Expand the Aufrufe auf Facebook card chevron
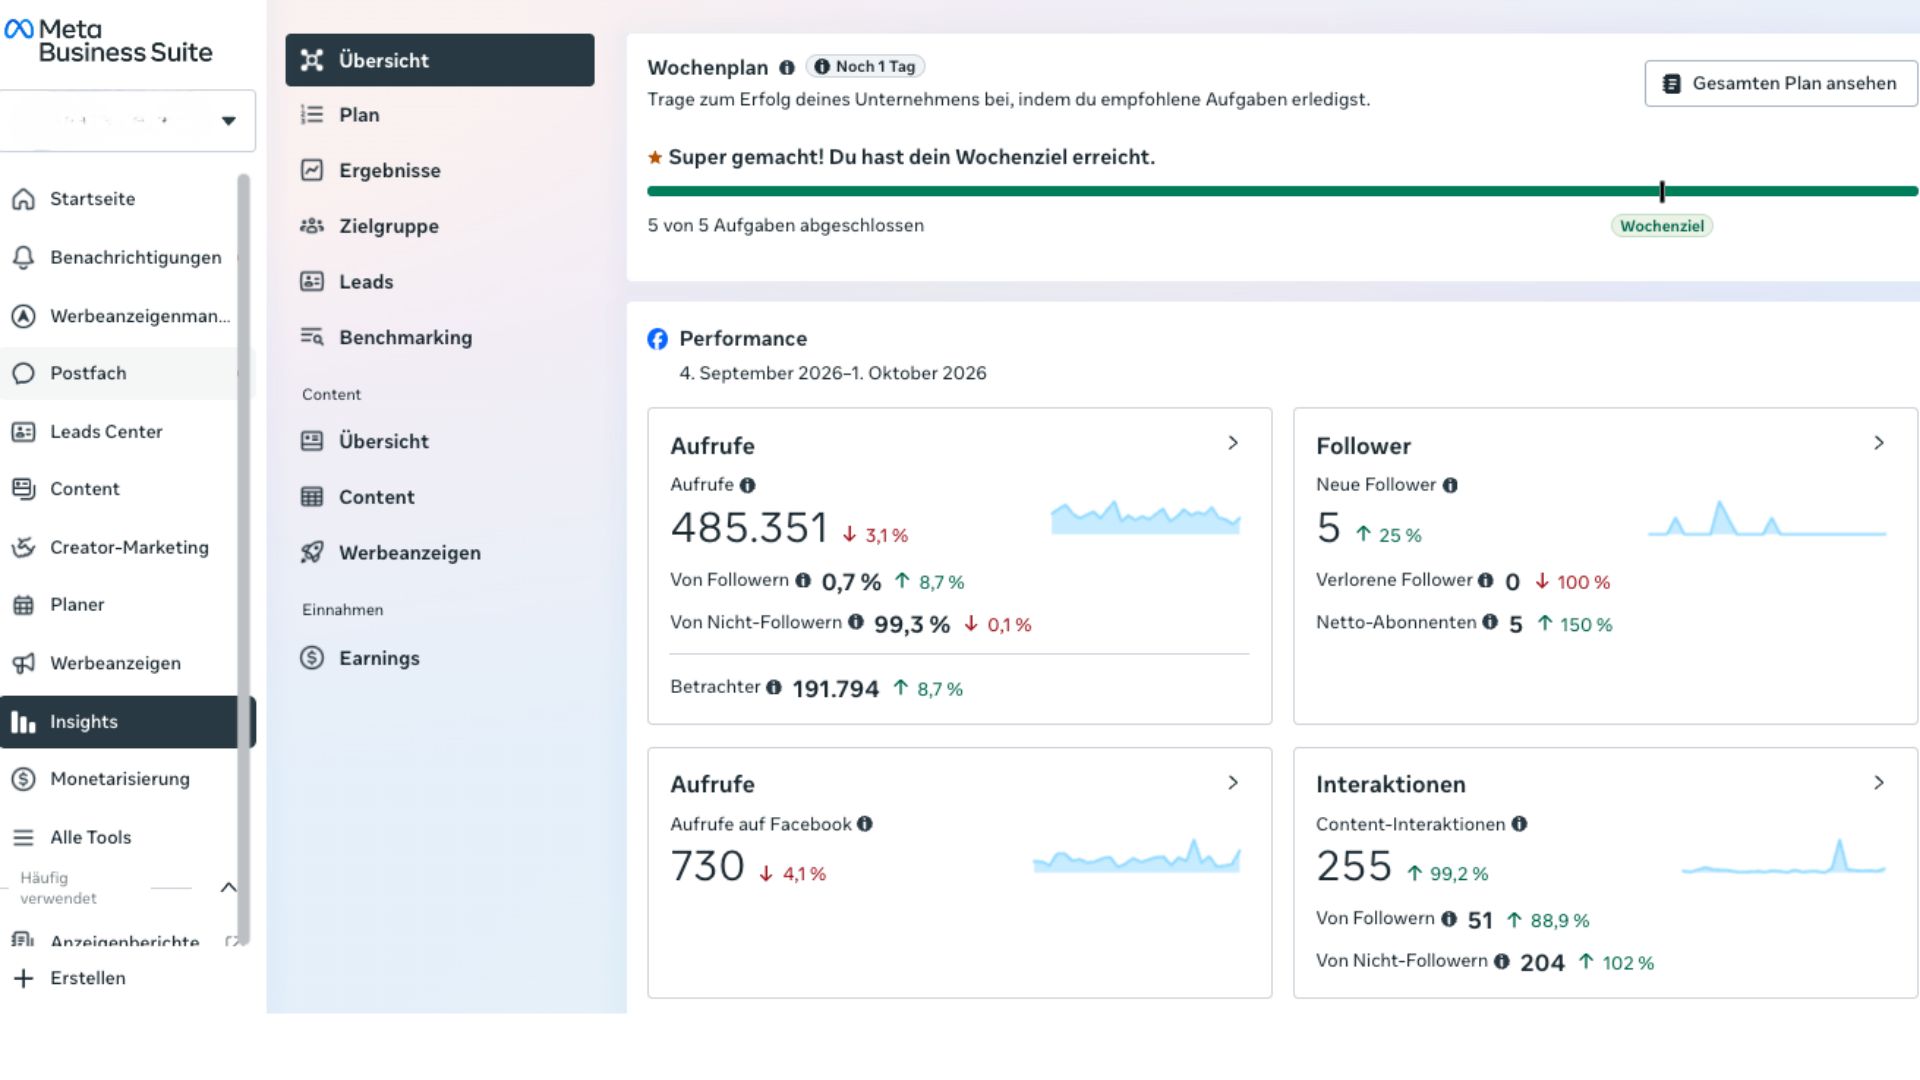The height and width of the screenshot is (1080, 1920). (1233, 783)
